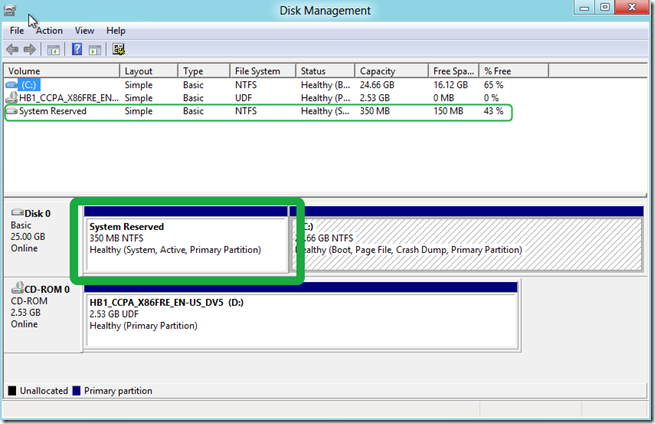Maximize the Disk Management window
Screen dimensions: 655x424
click(x=604, y=8)
